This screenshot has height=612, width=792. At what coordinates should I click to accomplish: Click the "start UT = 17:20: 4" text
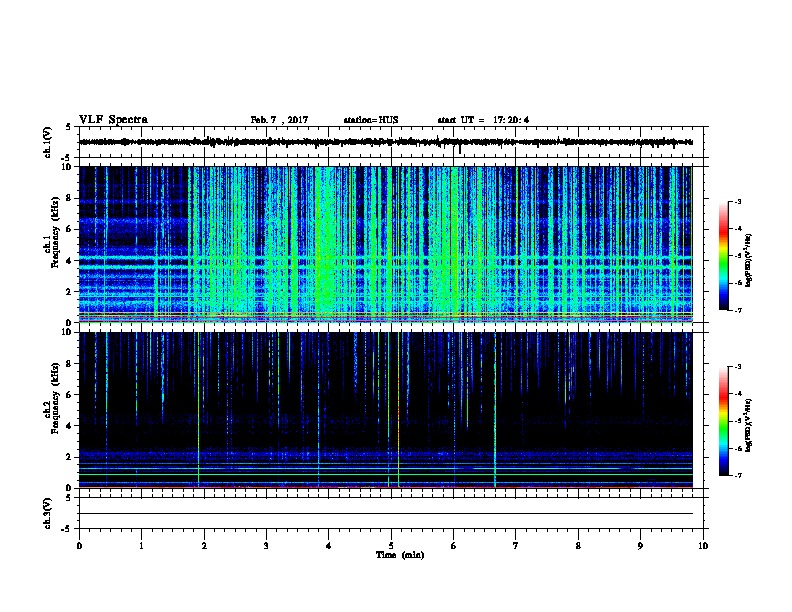click(483, 120)
